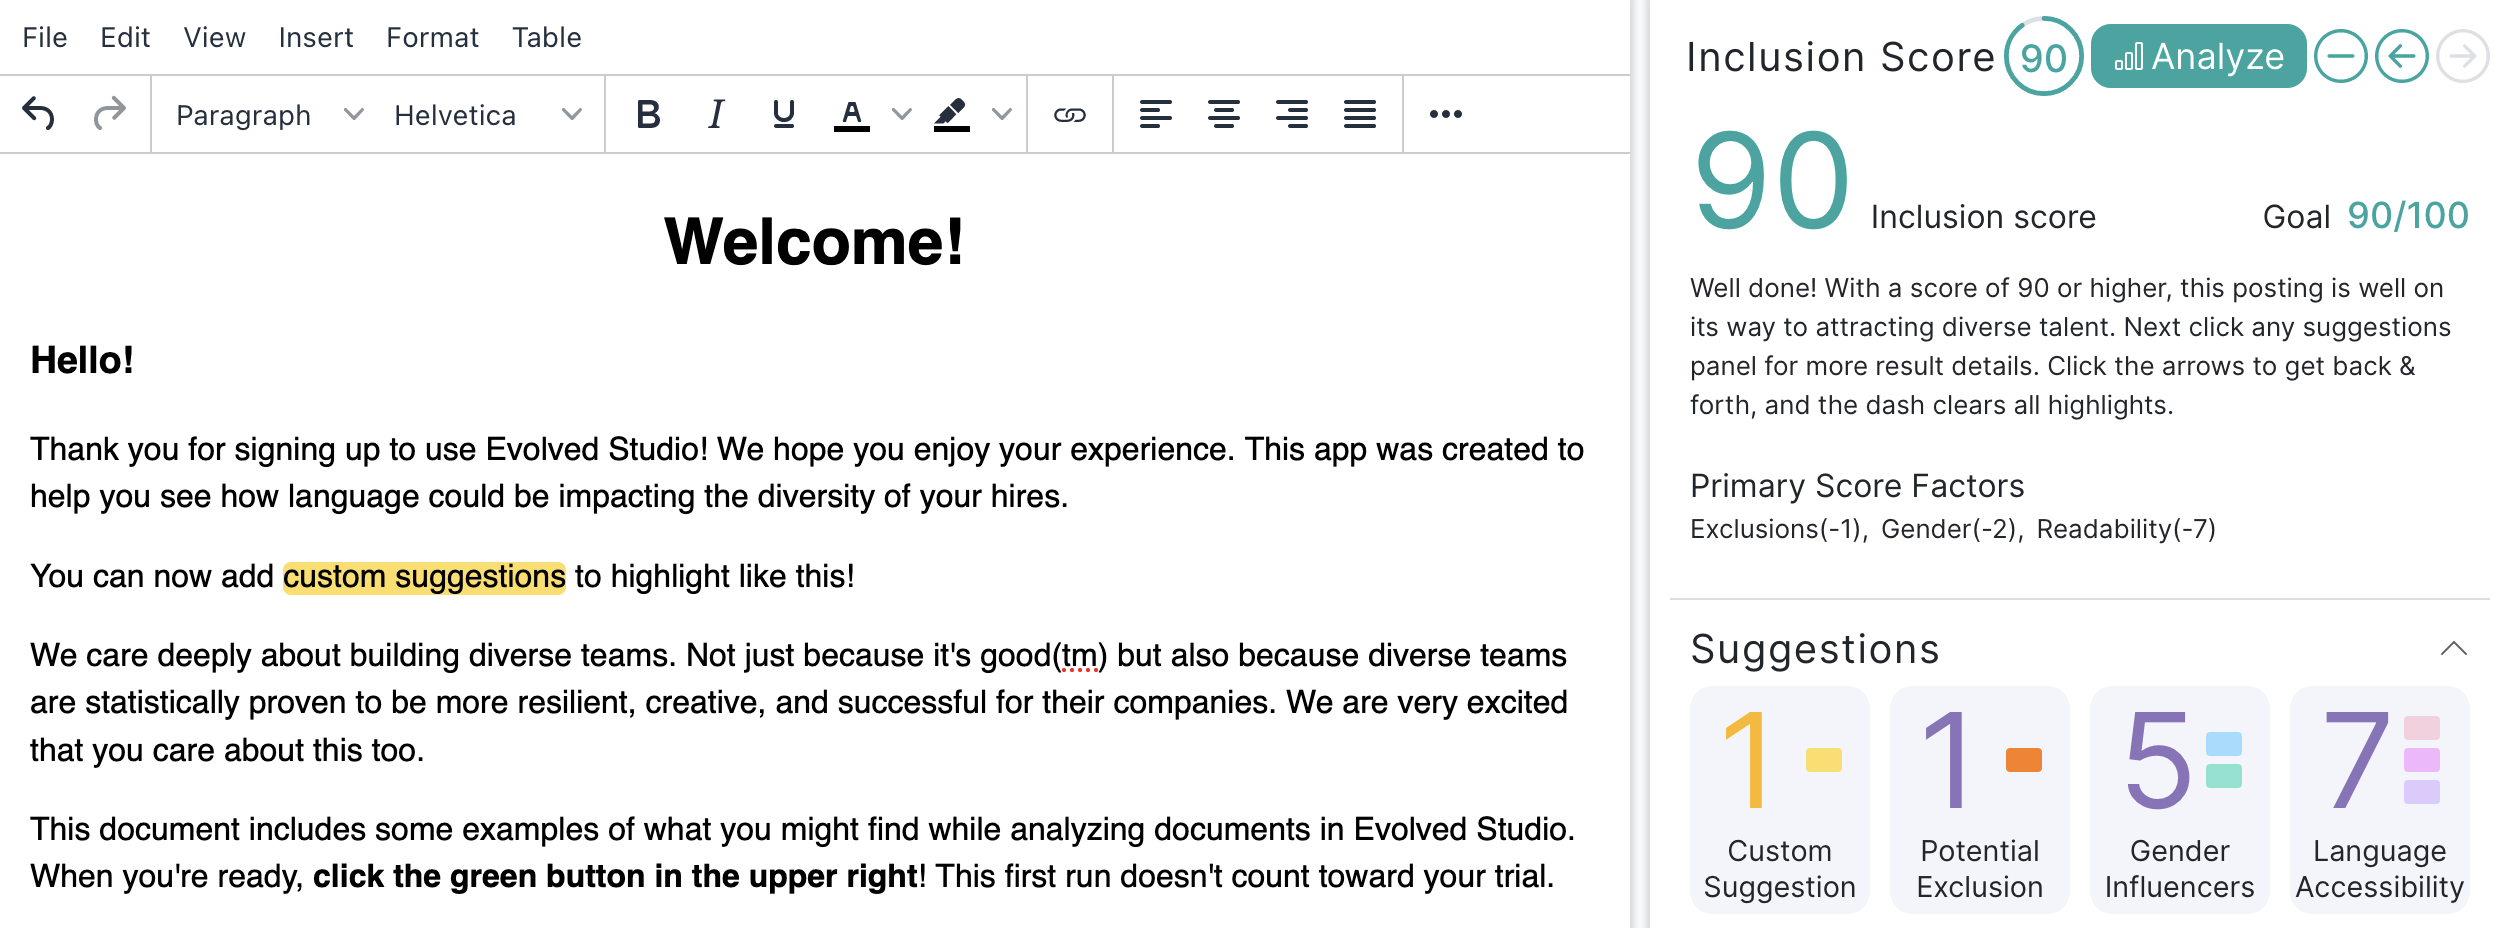Open the Gender Influencers suggestion card

(2180, 799)
